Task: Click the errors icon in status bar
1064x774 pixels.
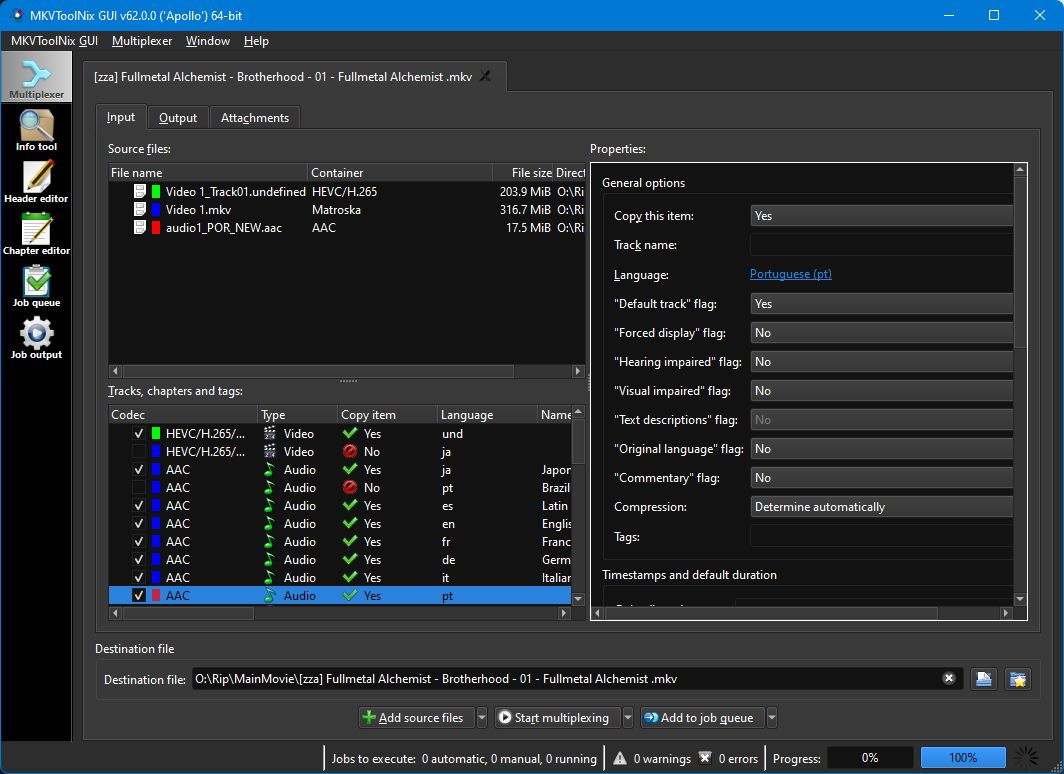Action: click(x=705, y=758)
